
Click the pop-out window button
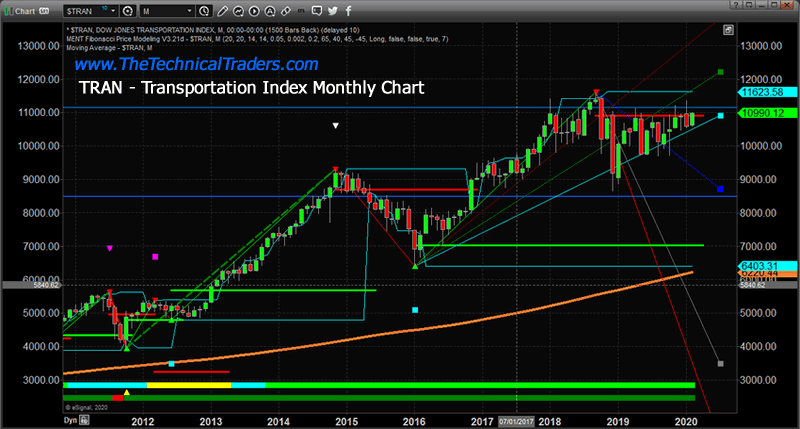pos(748,5)
